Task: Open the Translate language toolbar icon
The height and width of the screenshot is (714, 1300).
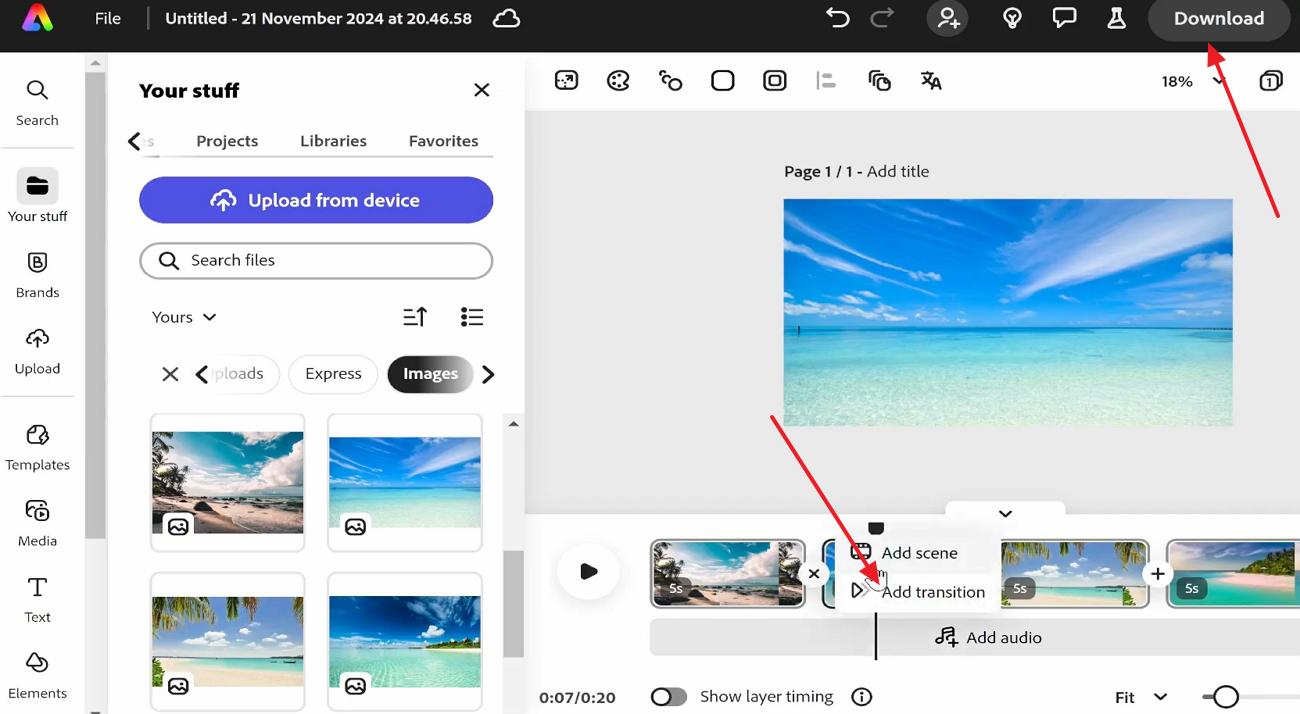Action: point(931,80)
